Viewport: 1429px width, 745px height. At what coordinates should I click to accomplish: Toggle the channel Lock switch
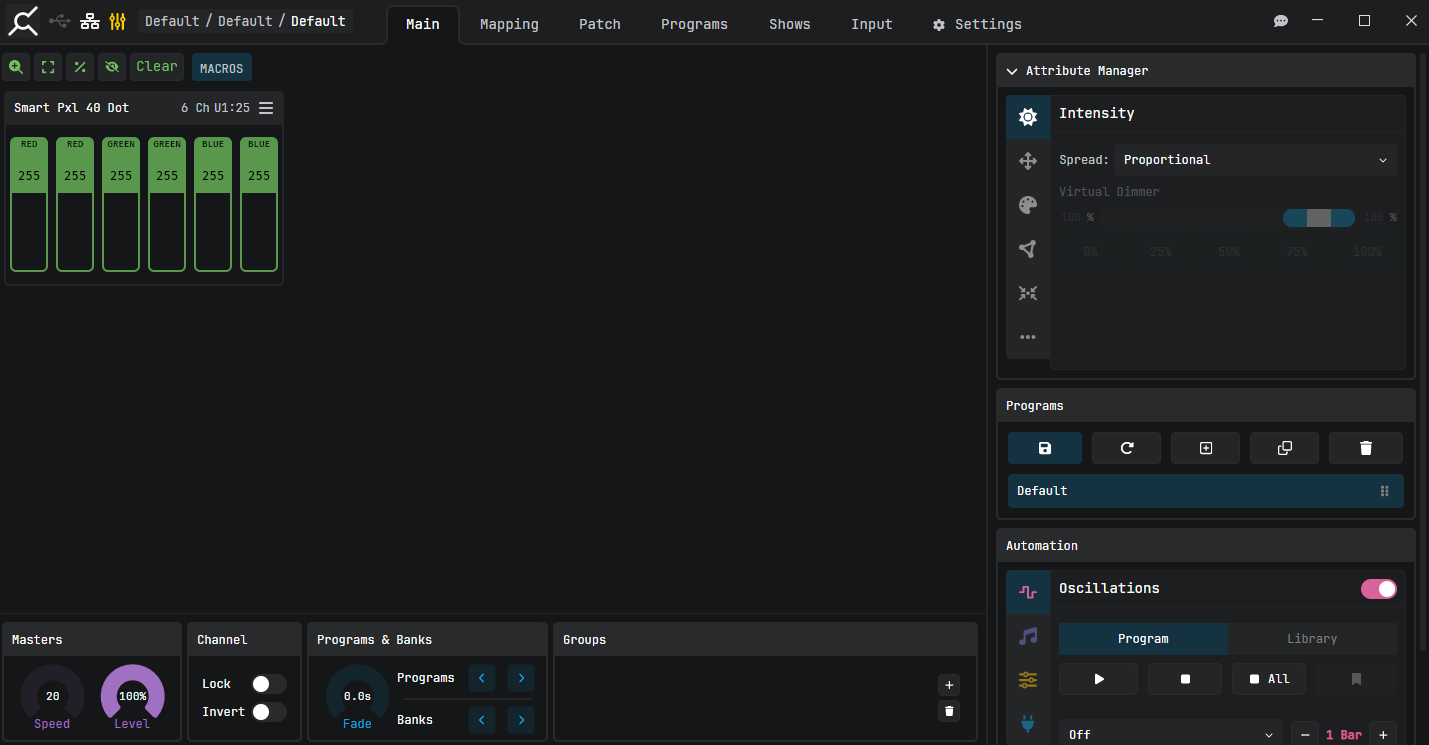(x=269, y=684)
